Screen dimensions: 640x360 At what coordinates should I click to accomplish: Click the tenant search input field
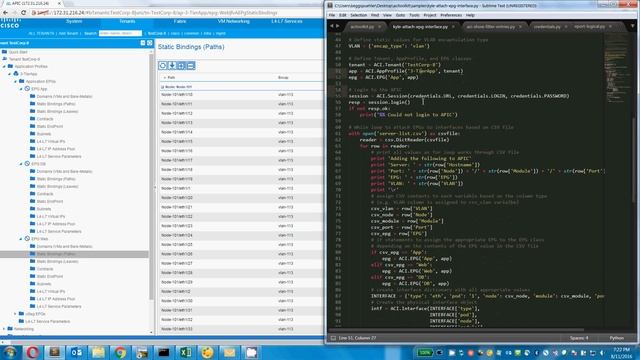(120, 33)
